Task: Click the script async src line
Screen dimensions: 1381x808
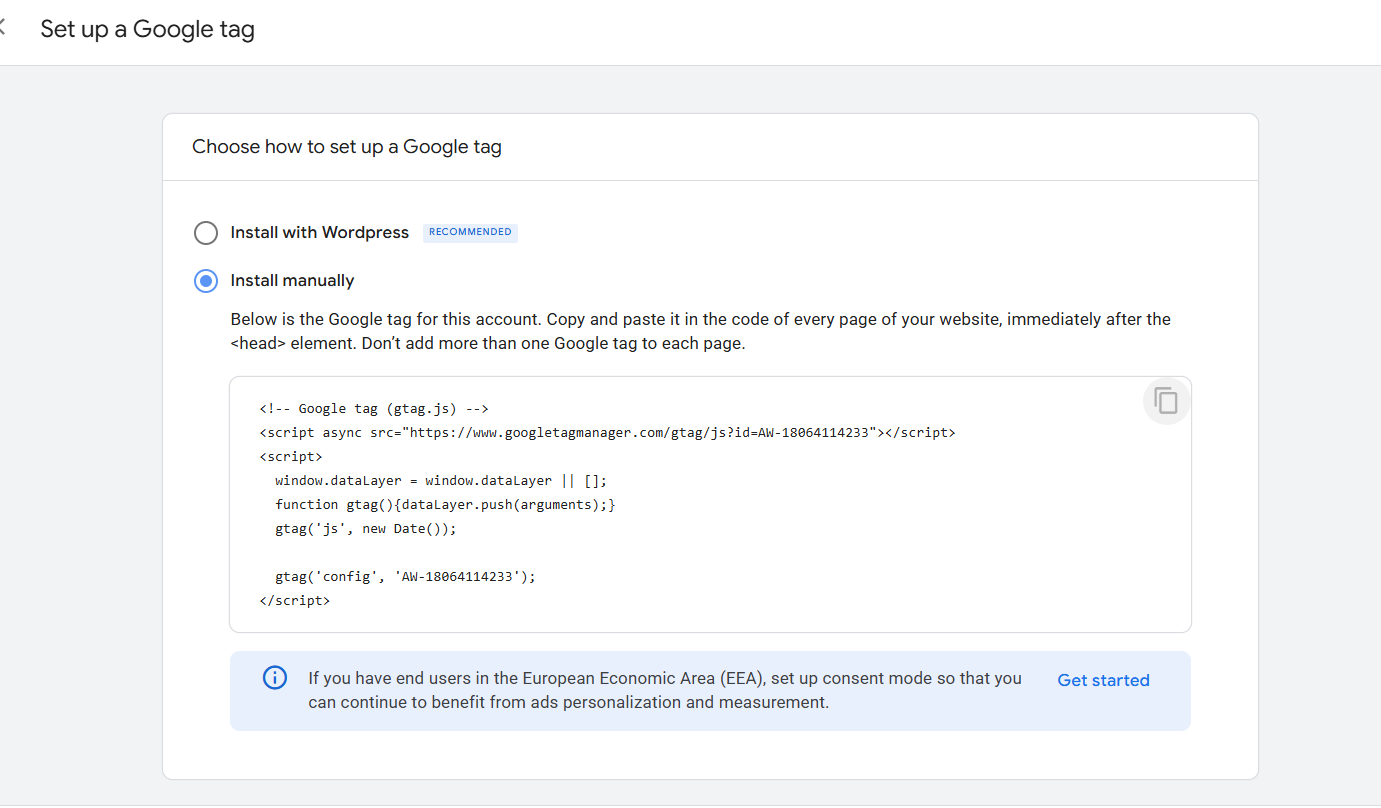Action: click(x=607, y=433)
